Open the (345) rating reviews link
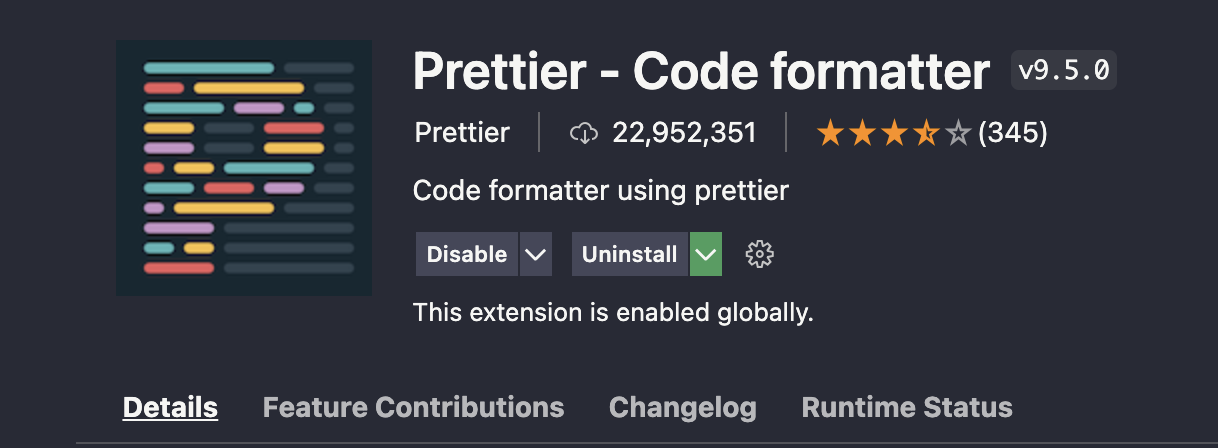1218x448 pixels. pos(1012,133)
